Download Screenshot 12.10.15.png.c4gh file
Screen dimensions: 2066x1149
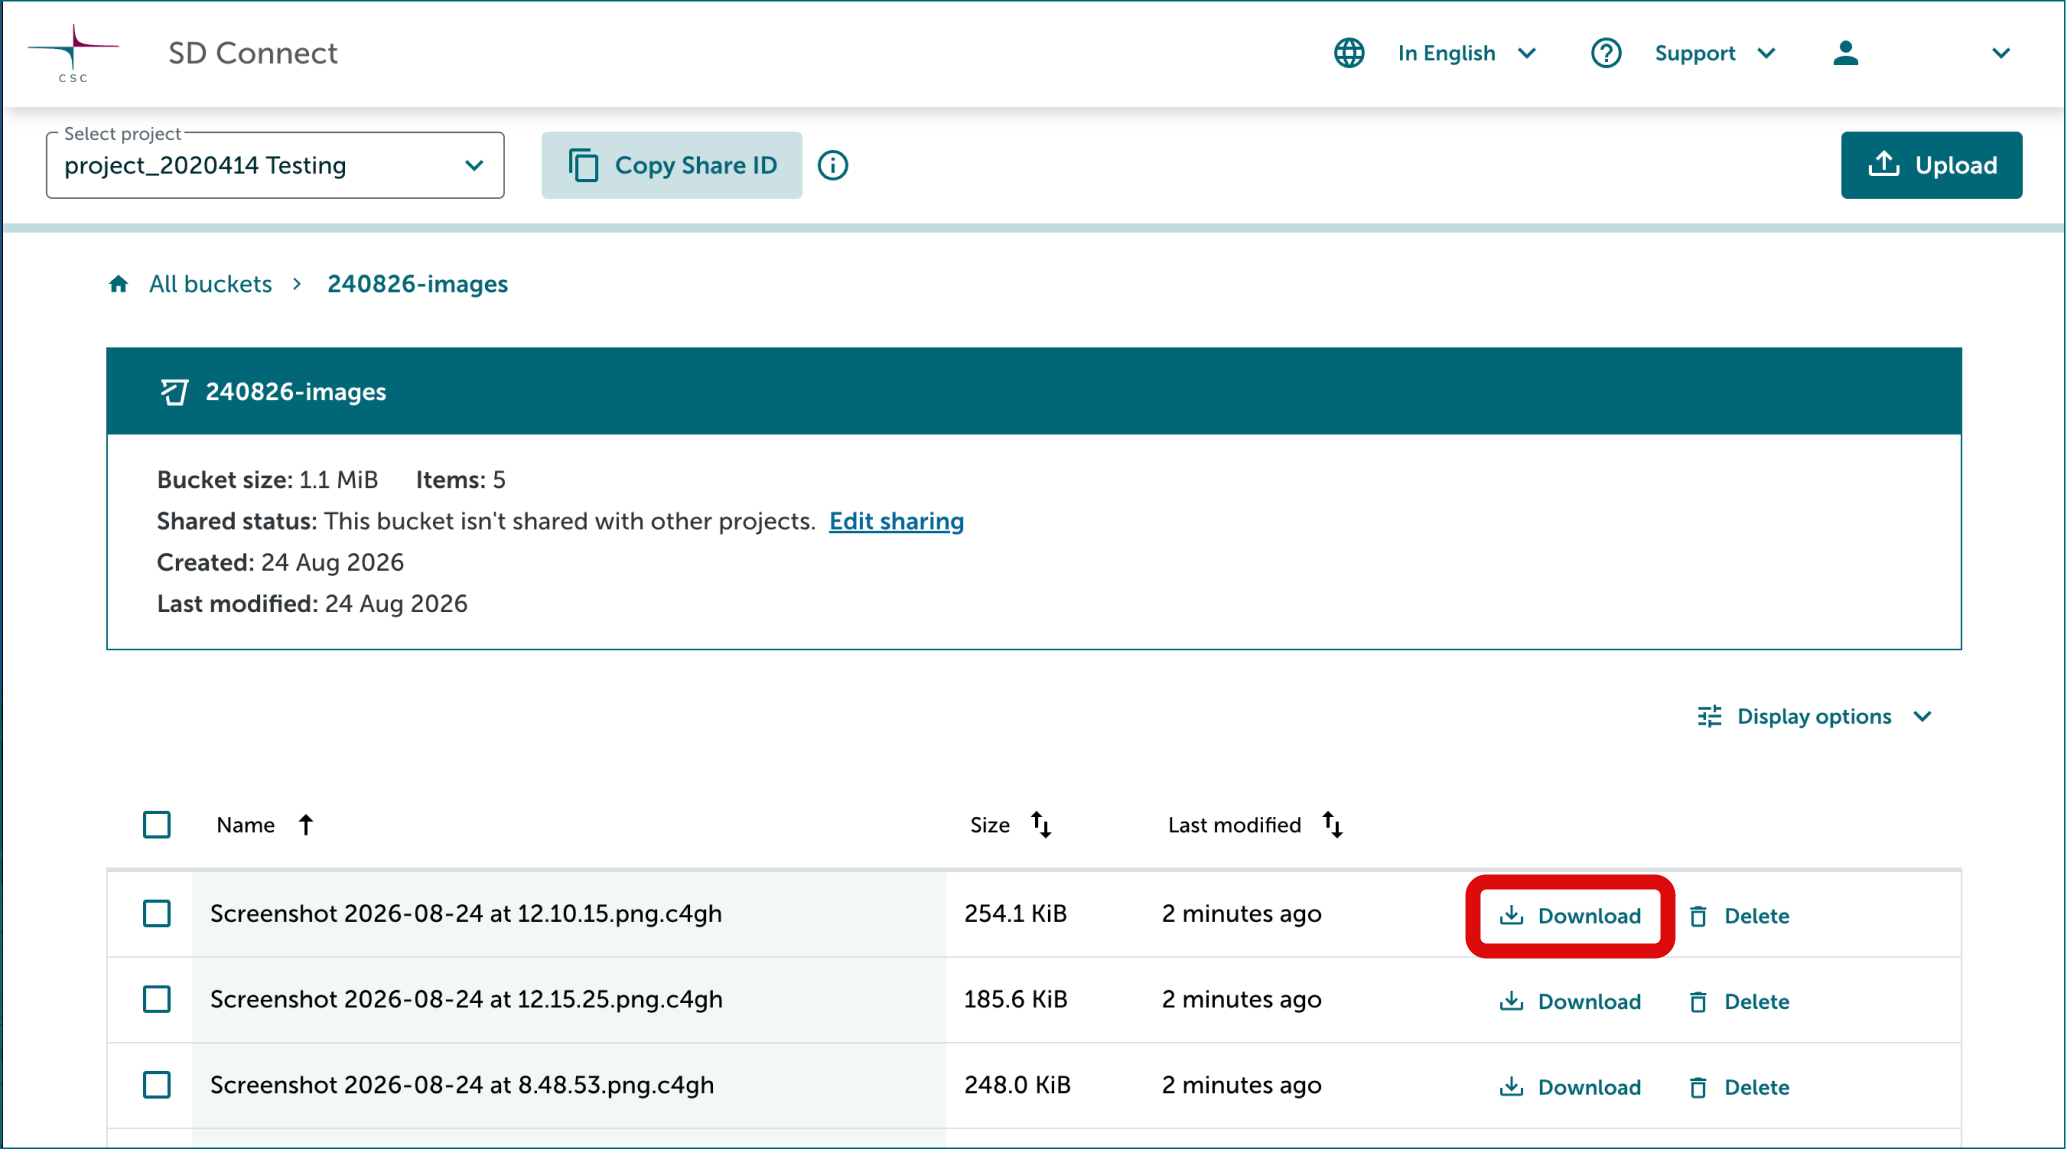[x=1570, y=916]
